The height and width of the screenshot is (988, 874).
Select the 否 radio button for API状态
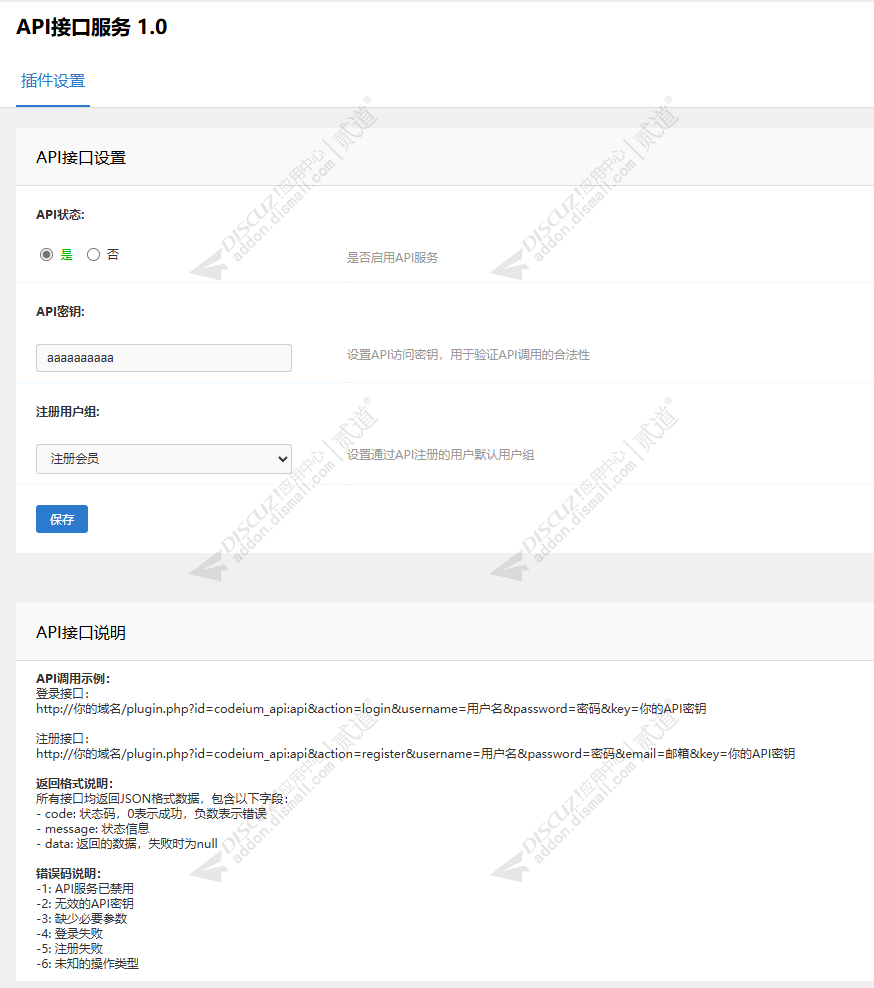pos(93,255)
